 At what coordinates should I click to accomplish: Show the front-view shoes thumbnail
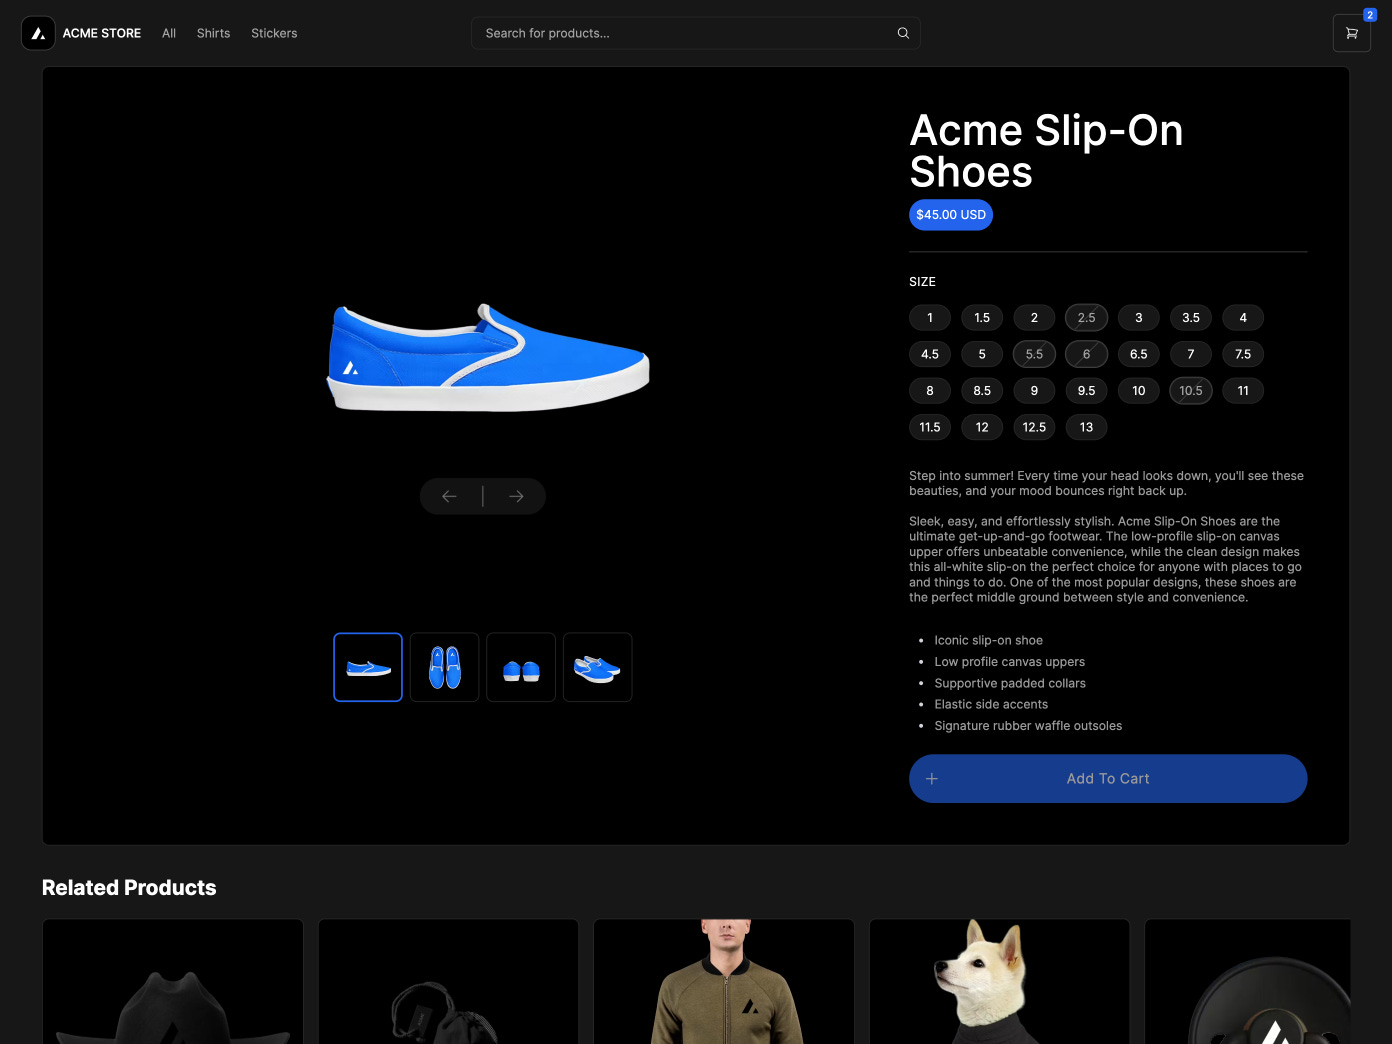[521, 667]
